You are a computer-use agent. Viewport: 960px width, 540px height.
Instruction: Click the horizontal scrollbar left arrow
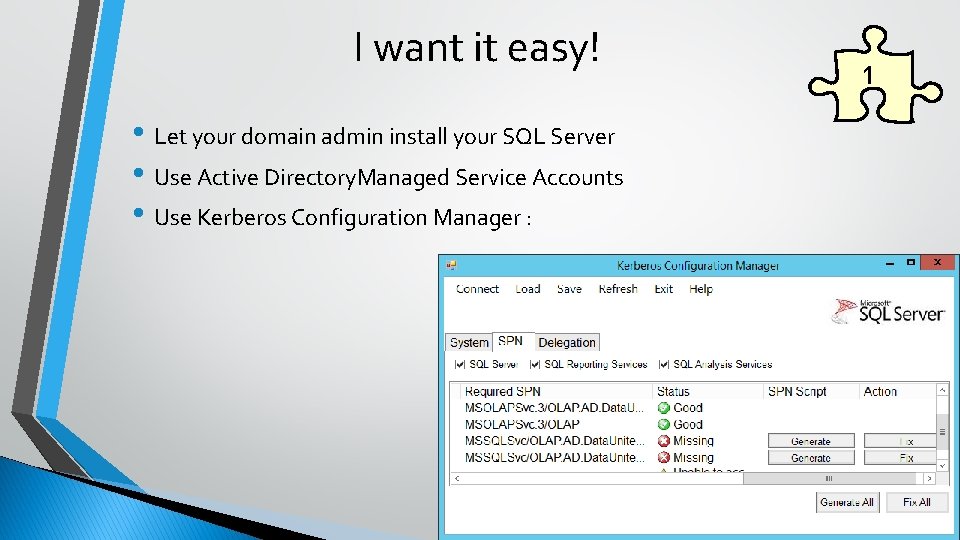[457, 479]
